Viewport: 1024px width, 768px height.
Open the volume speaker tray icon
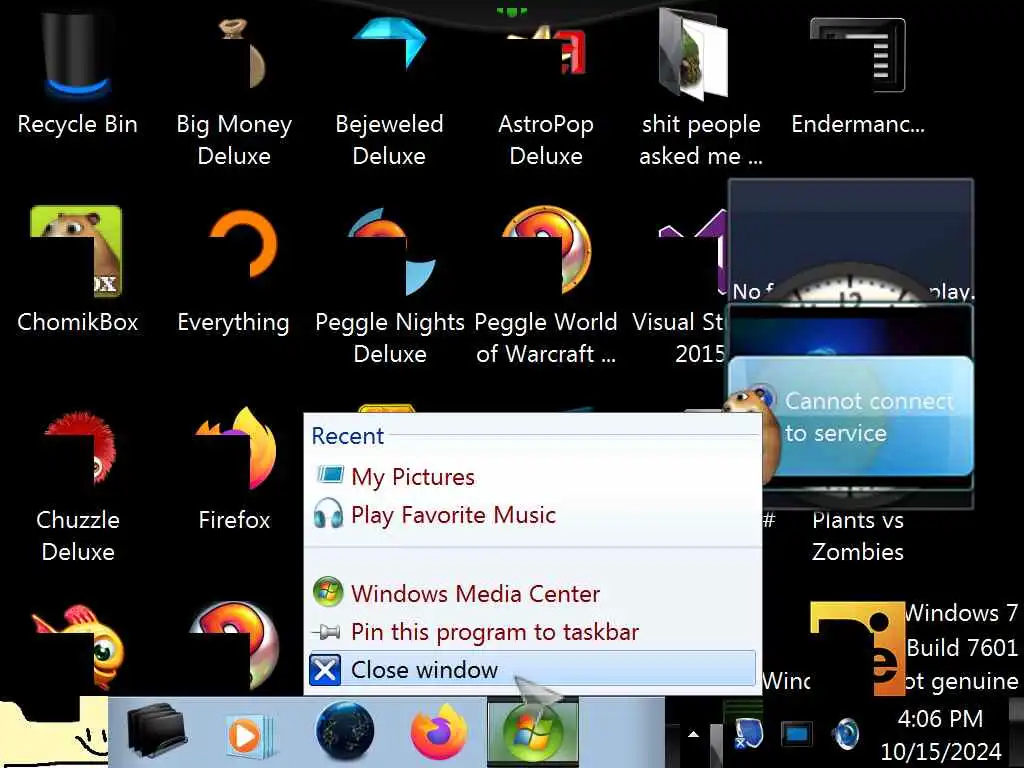point(846,734)
